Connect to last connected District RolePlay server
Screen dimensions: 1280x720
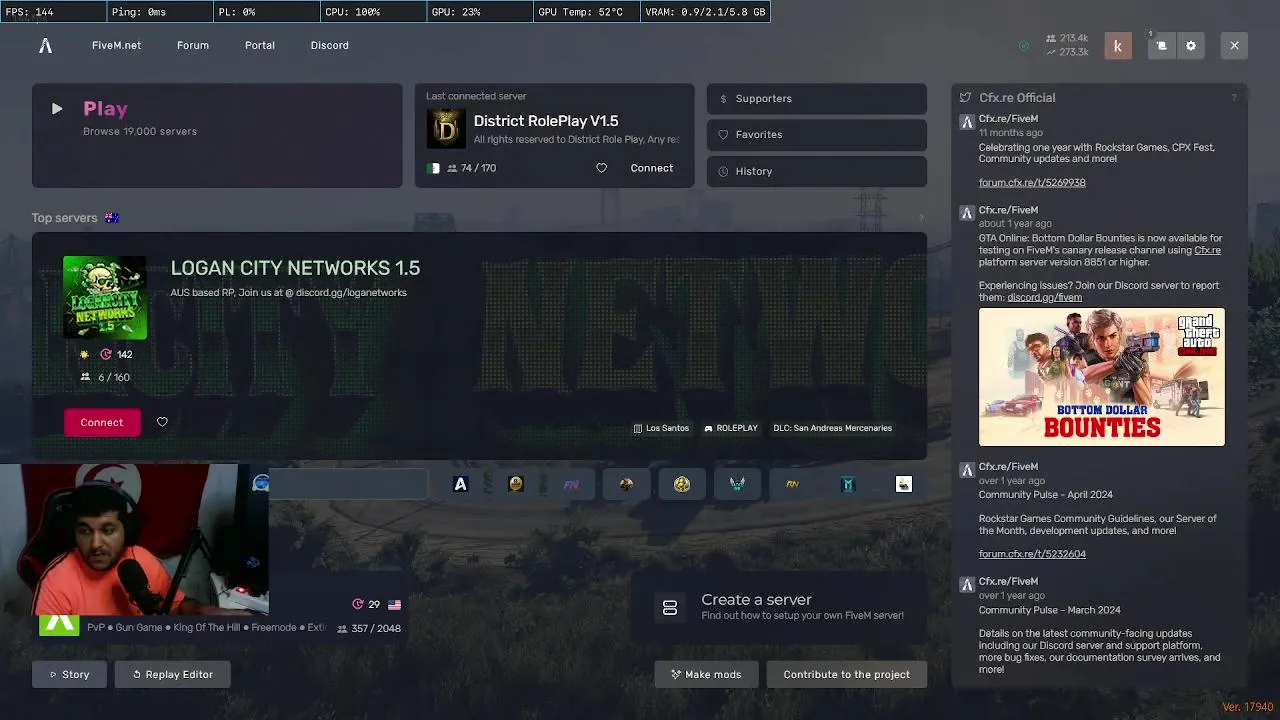pyautogui.click(x=651, y=168)
